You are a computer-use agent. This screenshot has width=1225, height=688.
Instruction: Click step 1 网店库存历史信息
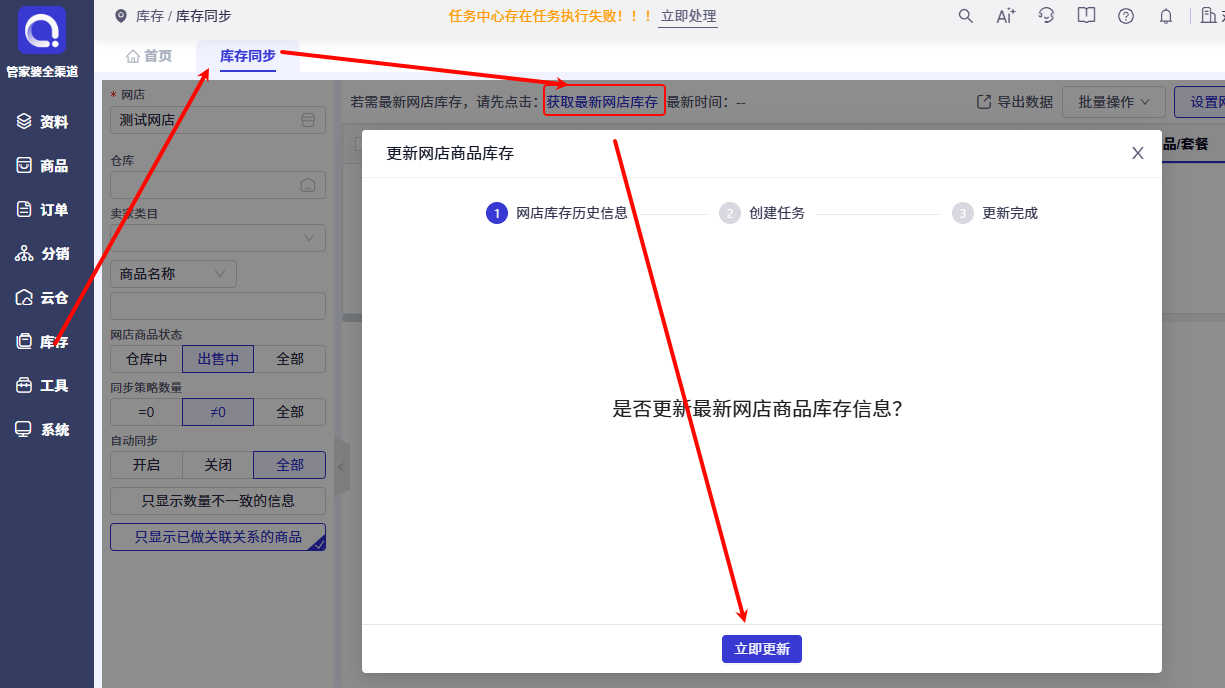(x=557, y=213)
